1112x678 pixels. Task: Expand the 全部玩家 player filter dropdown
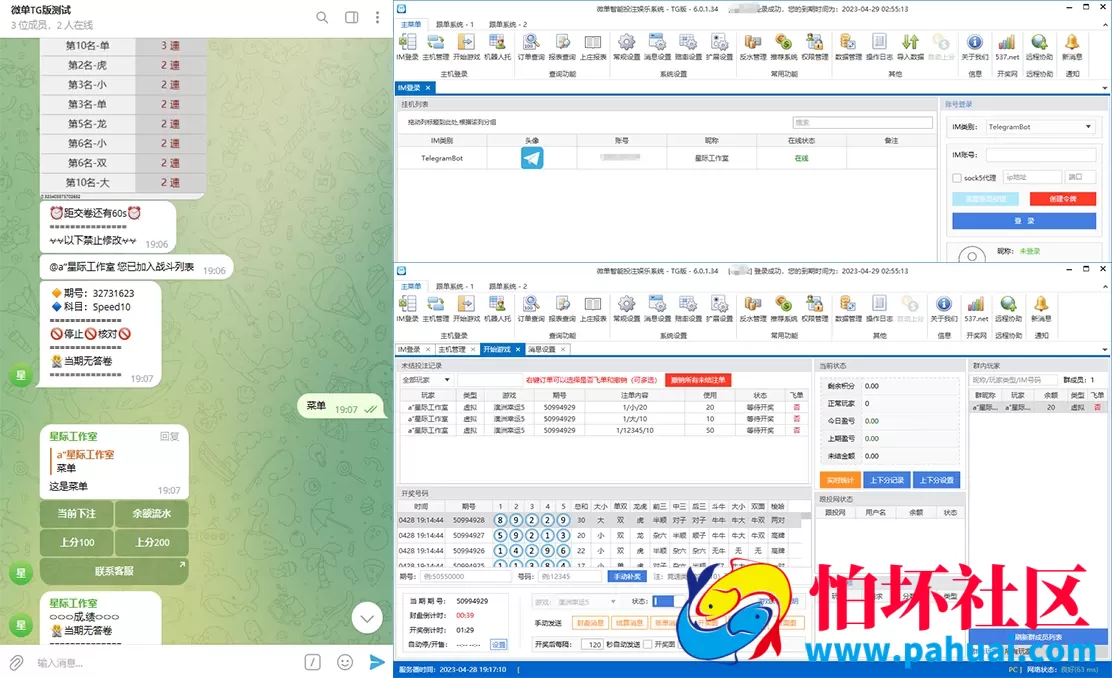(426, 380)
